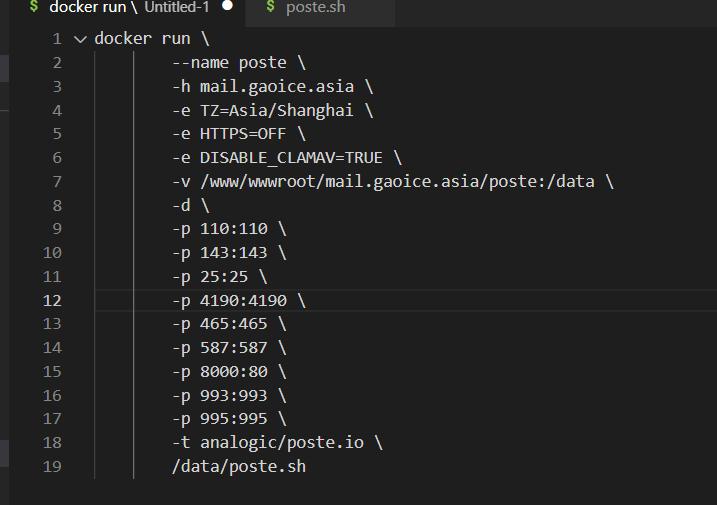Screen dimensions: 717x505
Task: Click the shell icon on poste.sh tab
Action: click(x=270, y=8)
